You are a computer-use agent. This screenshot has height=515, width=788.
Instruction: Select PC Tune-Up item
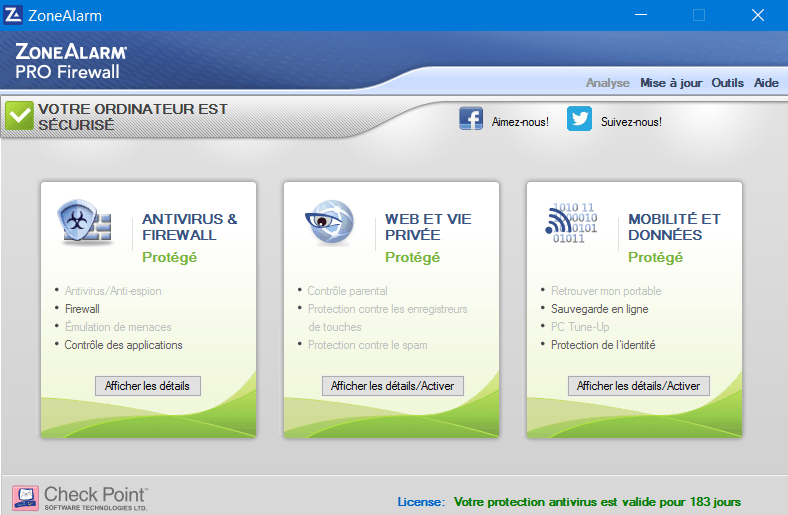[580, 327]
